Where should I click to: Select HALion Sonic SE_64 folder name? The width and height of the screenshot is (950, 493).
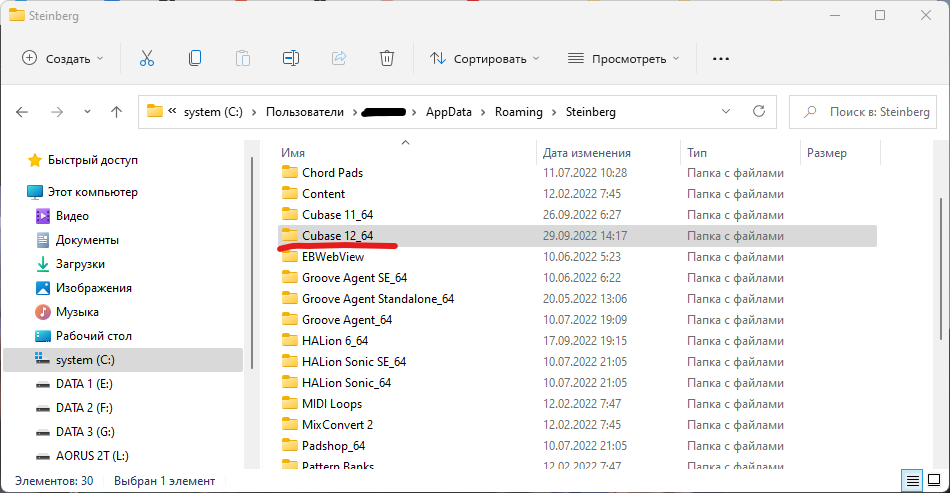tap(354, 362)
